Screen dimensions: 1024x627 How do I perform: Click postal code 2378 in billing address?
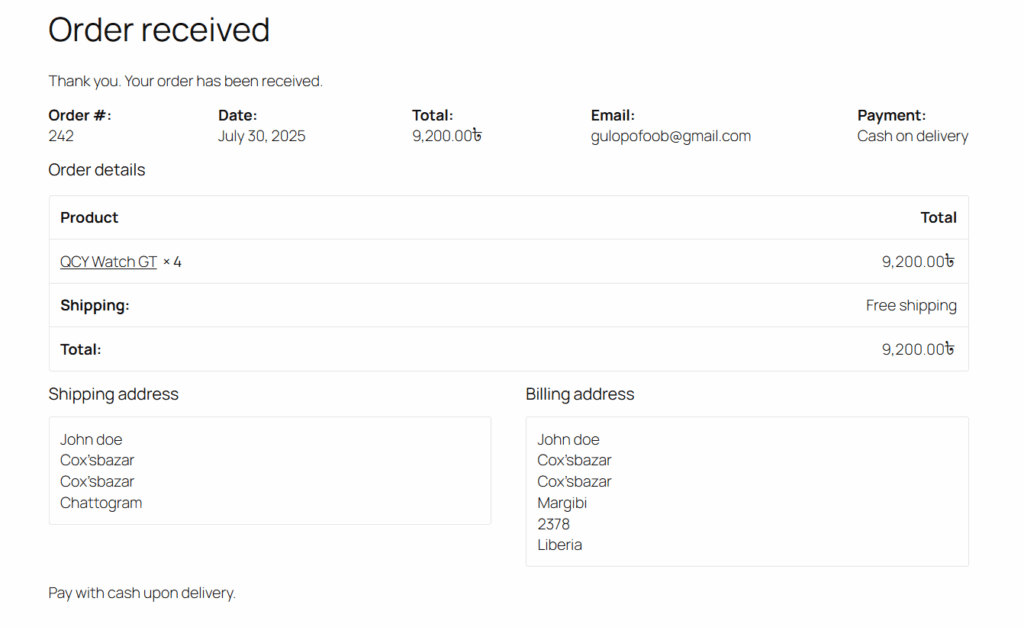coord(553,524)
